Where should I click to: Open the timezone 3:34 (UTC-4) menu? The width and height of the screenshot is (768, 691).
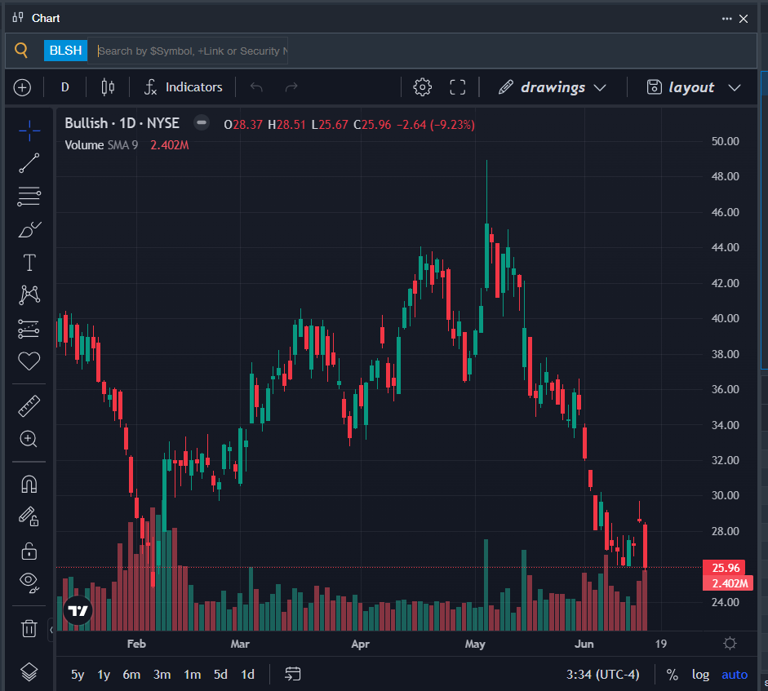click(602, 674)
